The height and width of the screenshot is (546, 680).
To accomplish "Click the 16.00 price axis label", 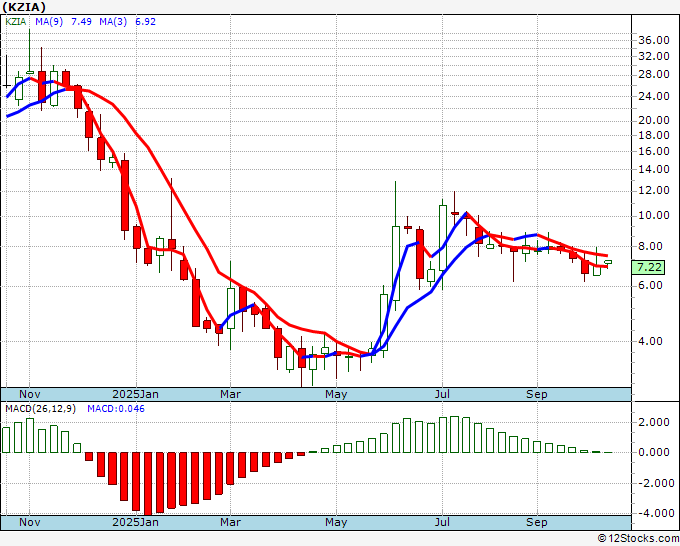I will 654,151.
